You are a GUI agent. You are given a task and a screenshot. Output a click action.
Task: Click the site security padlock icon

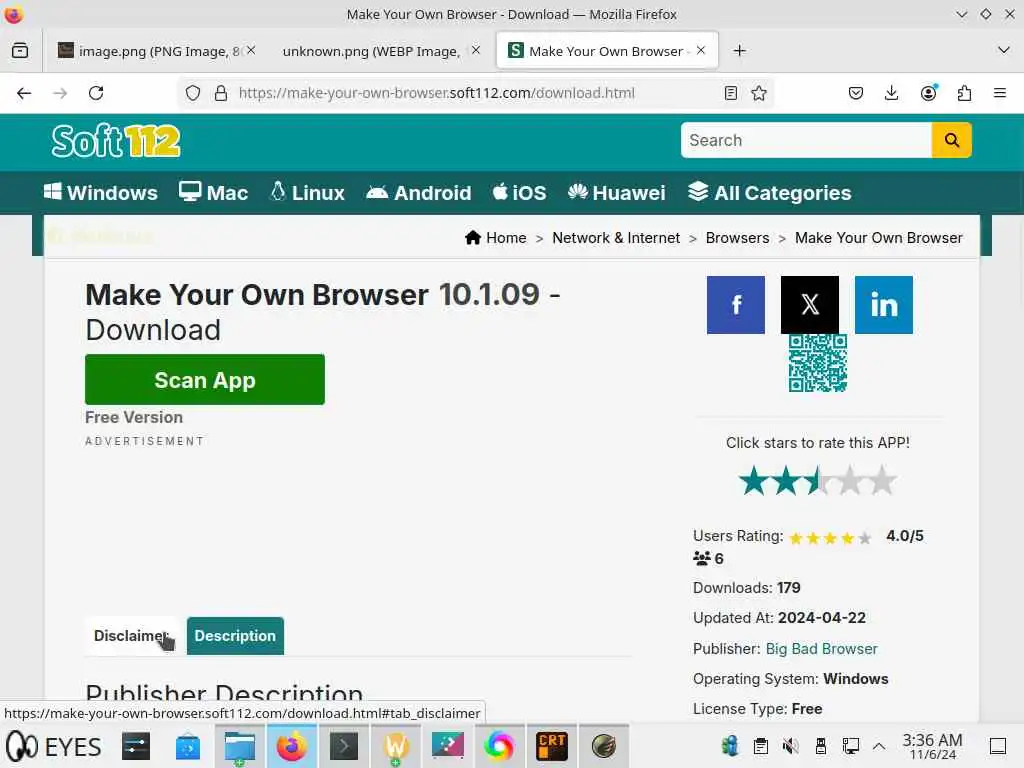click(x=221, y=93)
